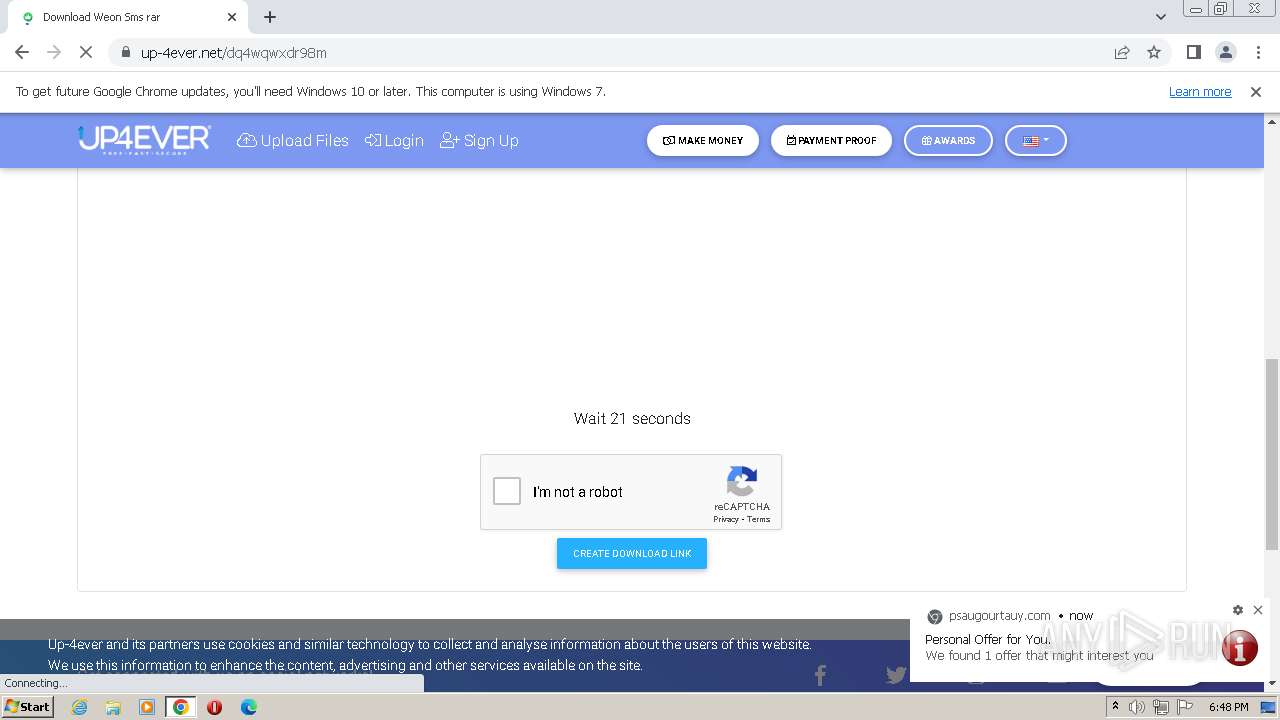Screen dimensions: 1280x720
Task: Open Chrome profile avatar
Action: pyautogui.click(x=1226, y=52)
